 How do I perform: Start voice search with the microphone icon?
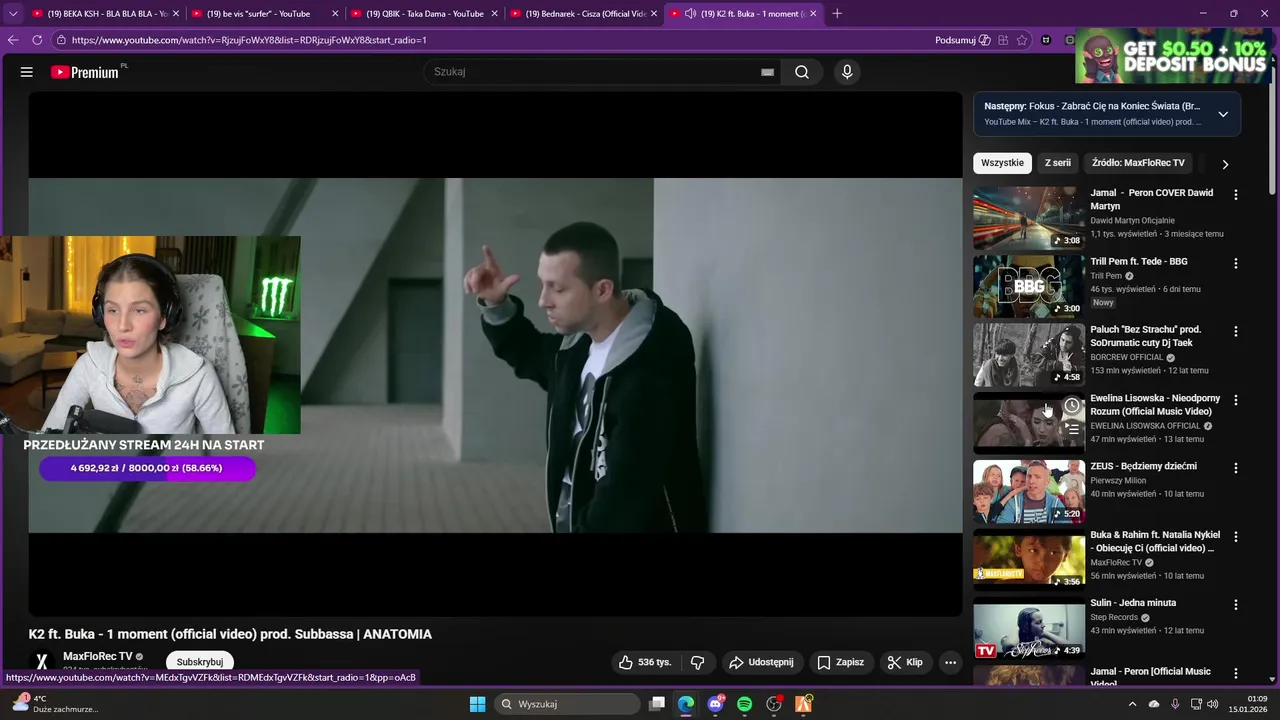(x=847, y=72)
